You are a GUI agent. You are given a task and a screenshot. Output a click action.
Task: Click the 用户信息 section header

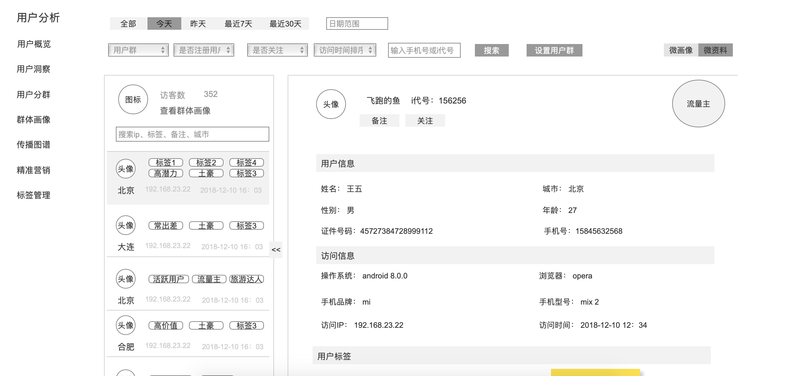[515, 163]
